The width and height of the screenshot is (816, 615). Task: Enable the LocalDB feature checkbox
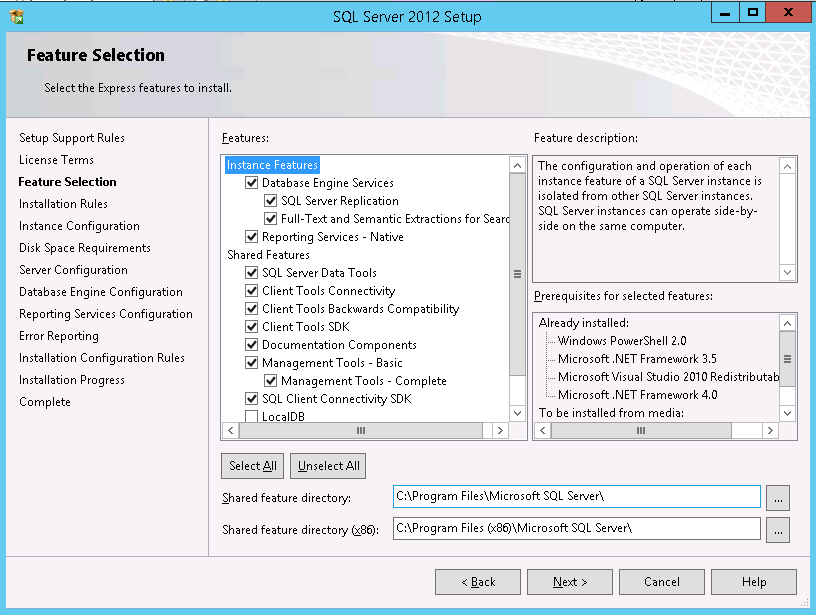pos(251,416)
